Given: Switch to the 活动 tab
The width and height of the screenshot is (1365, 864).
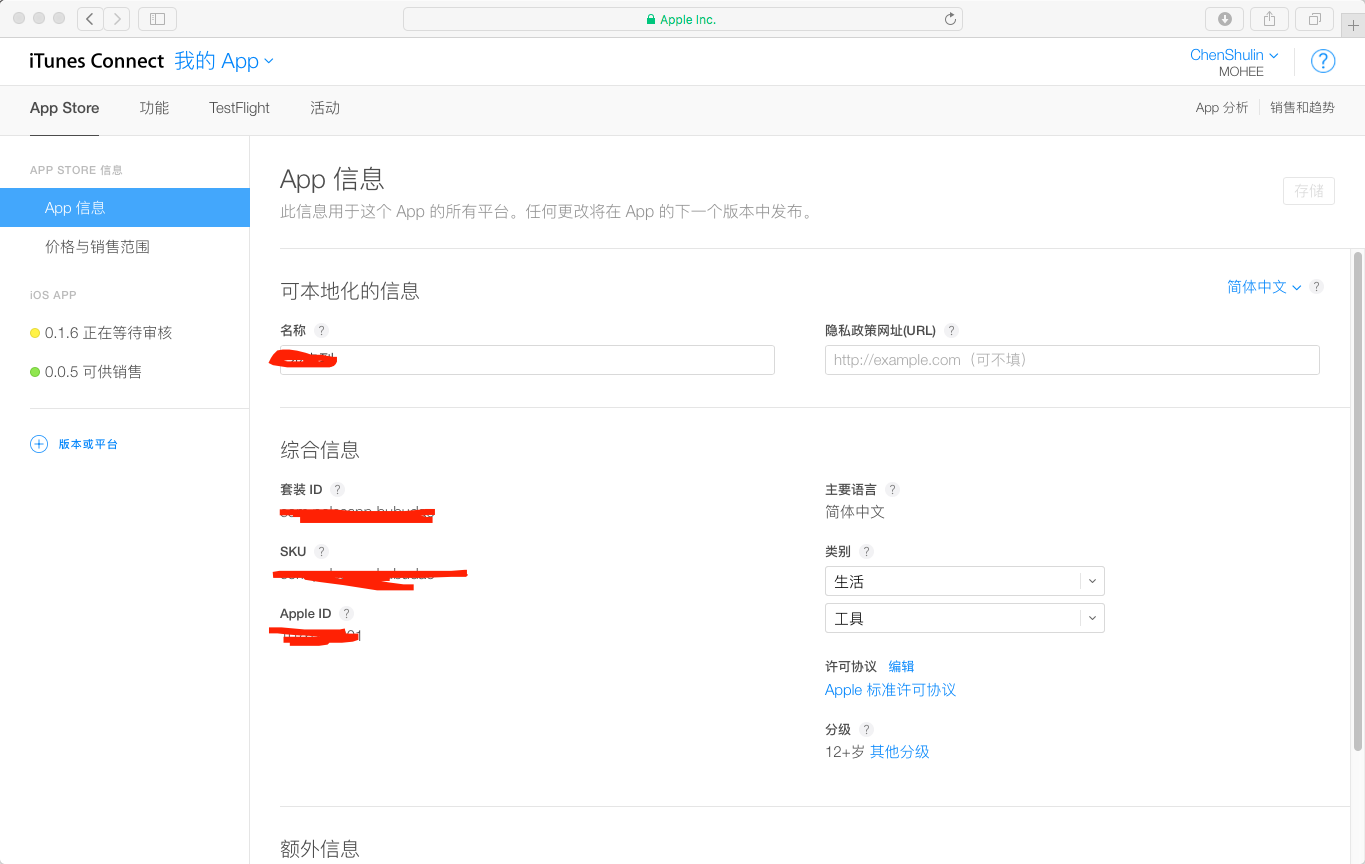Looking at the screenshot, I should click(325, 108).
